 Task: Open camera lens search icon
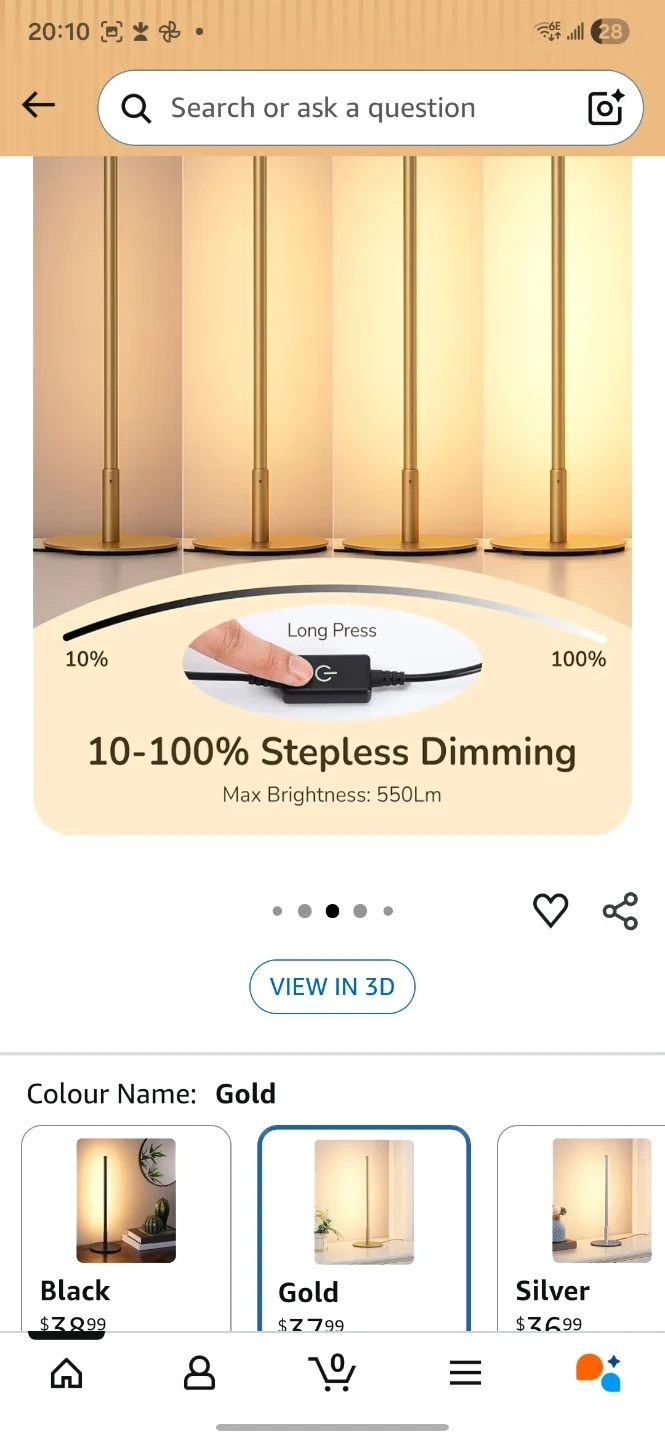(x=606, y=108)
